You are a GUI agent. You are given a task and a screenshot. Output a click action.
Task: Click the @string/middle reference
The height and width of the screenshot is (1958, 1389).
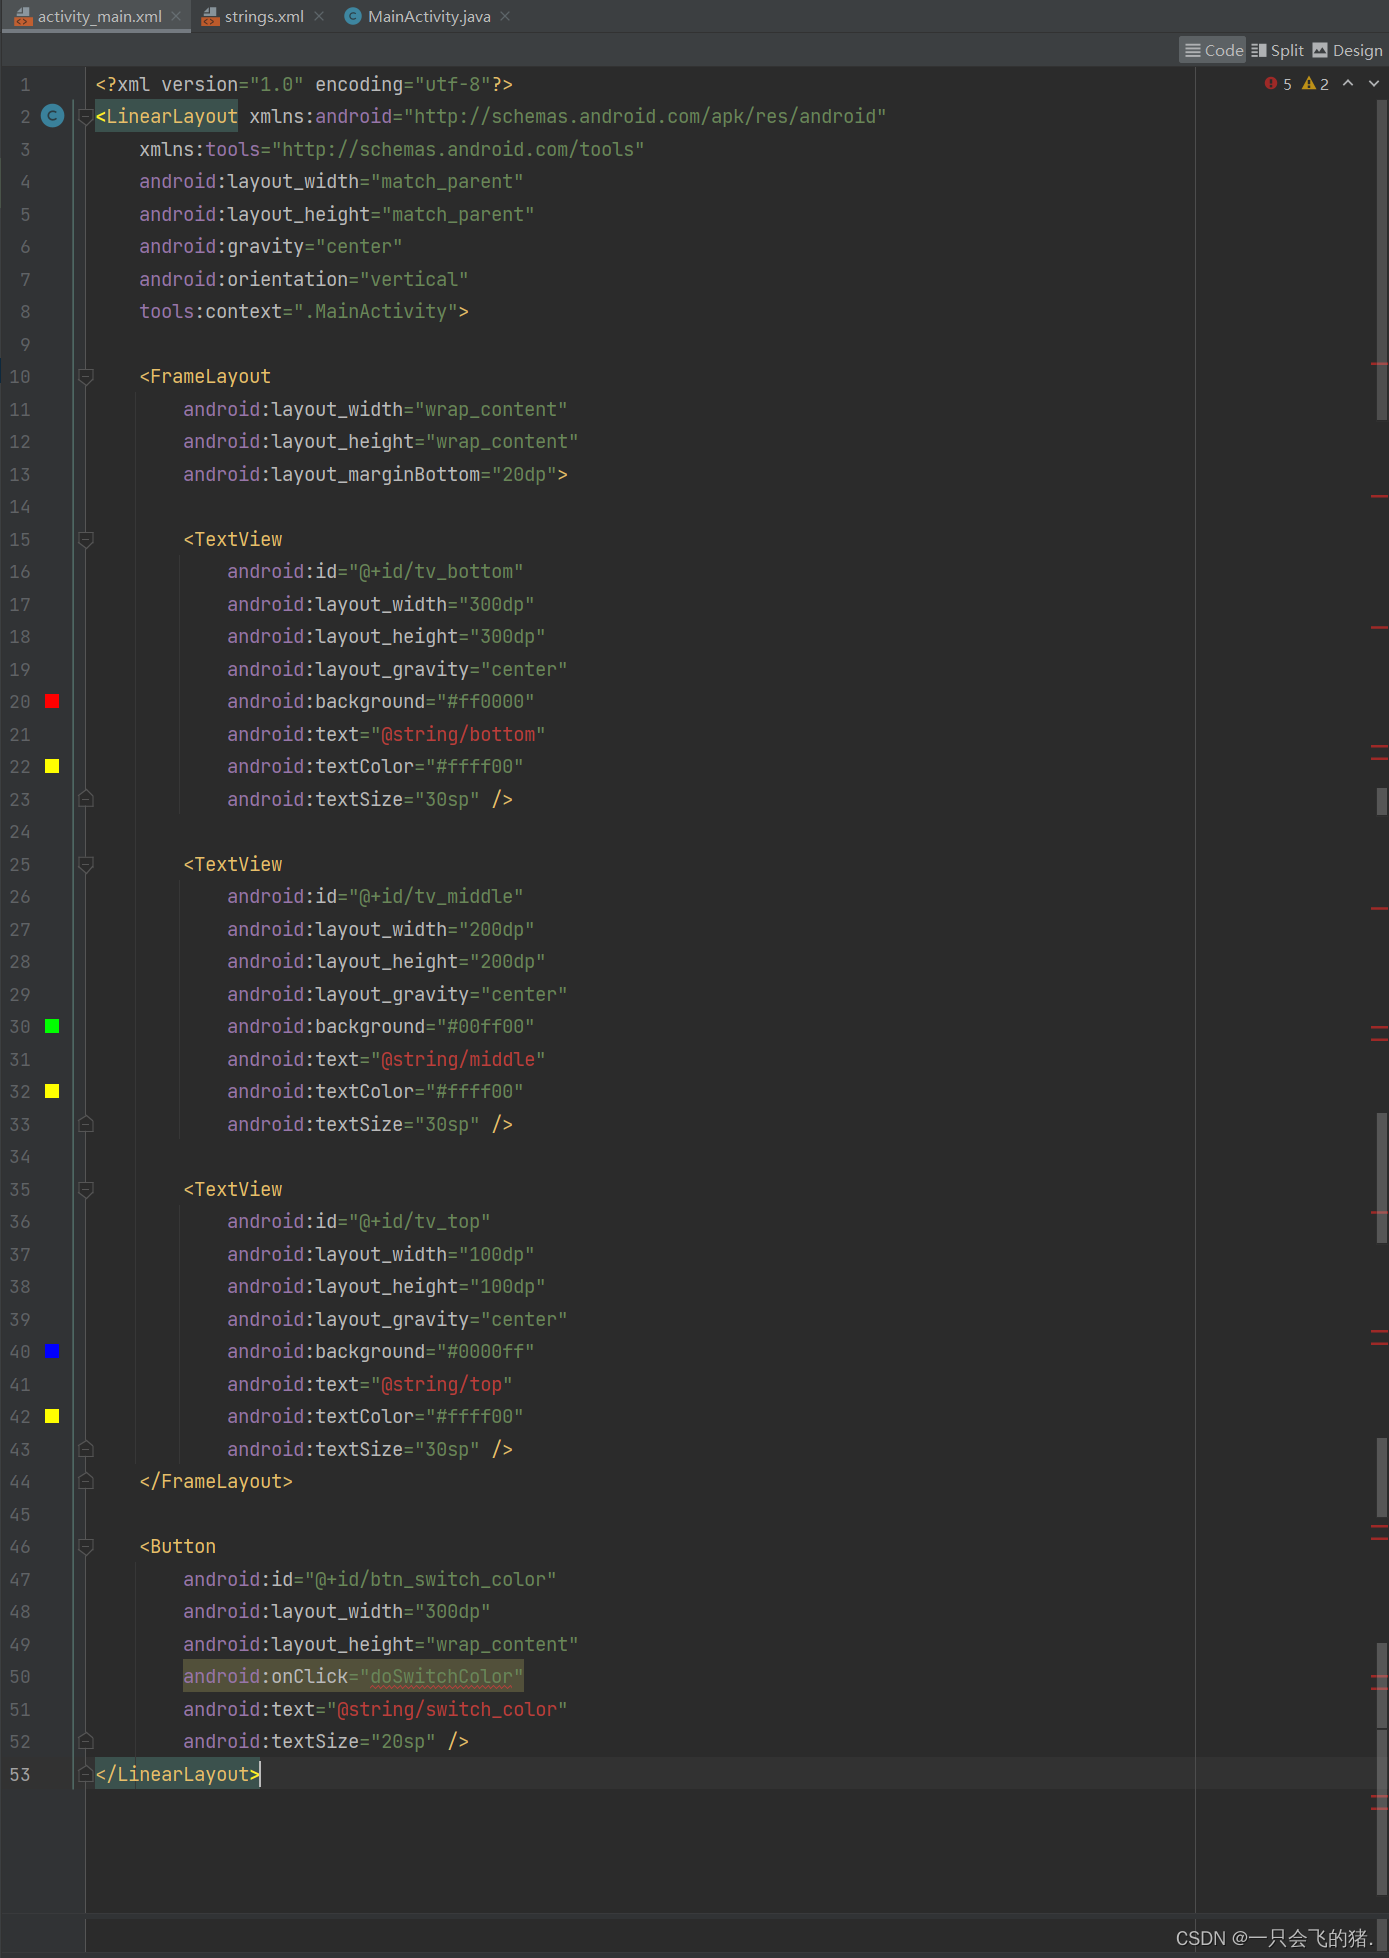pos(458,1059)
